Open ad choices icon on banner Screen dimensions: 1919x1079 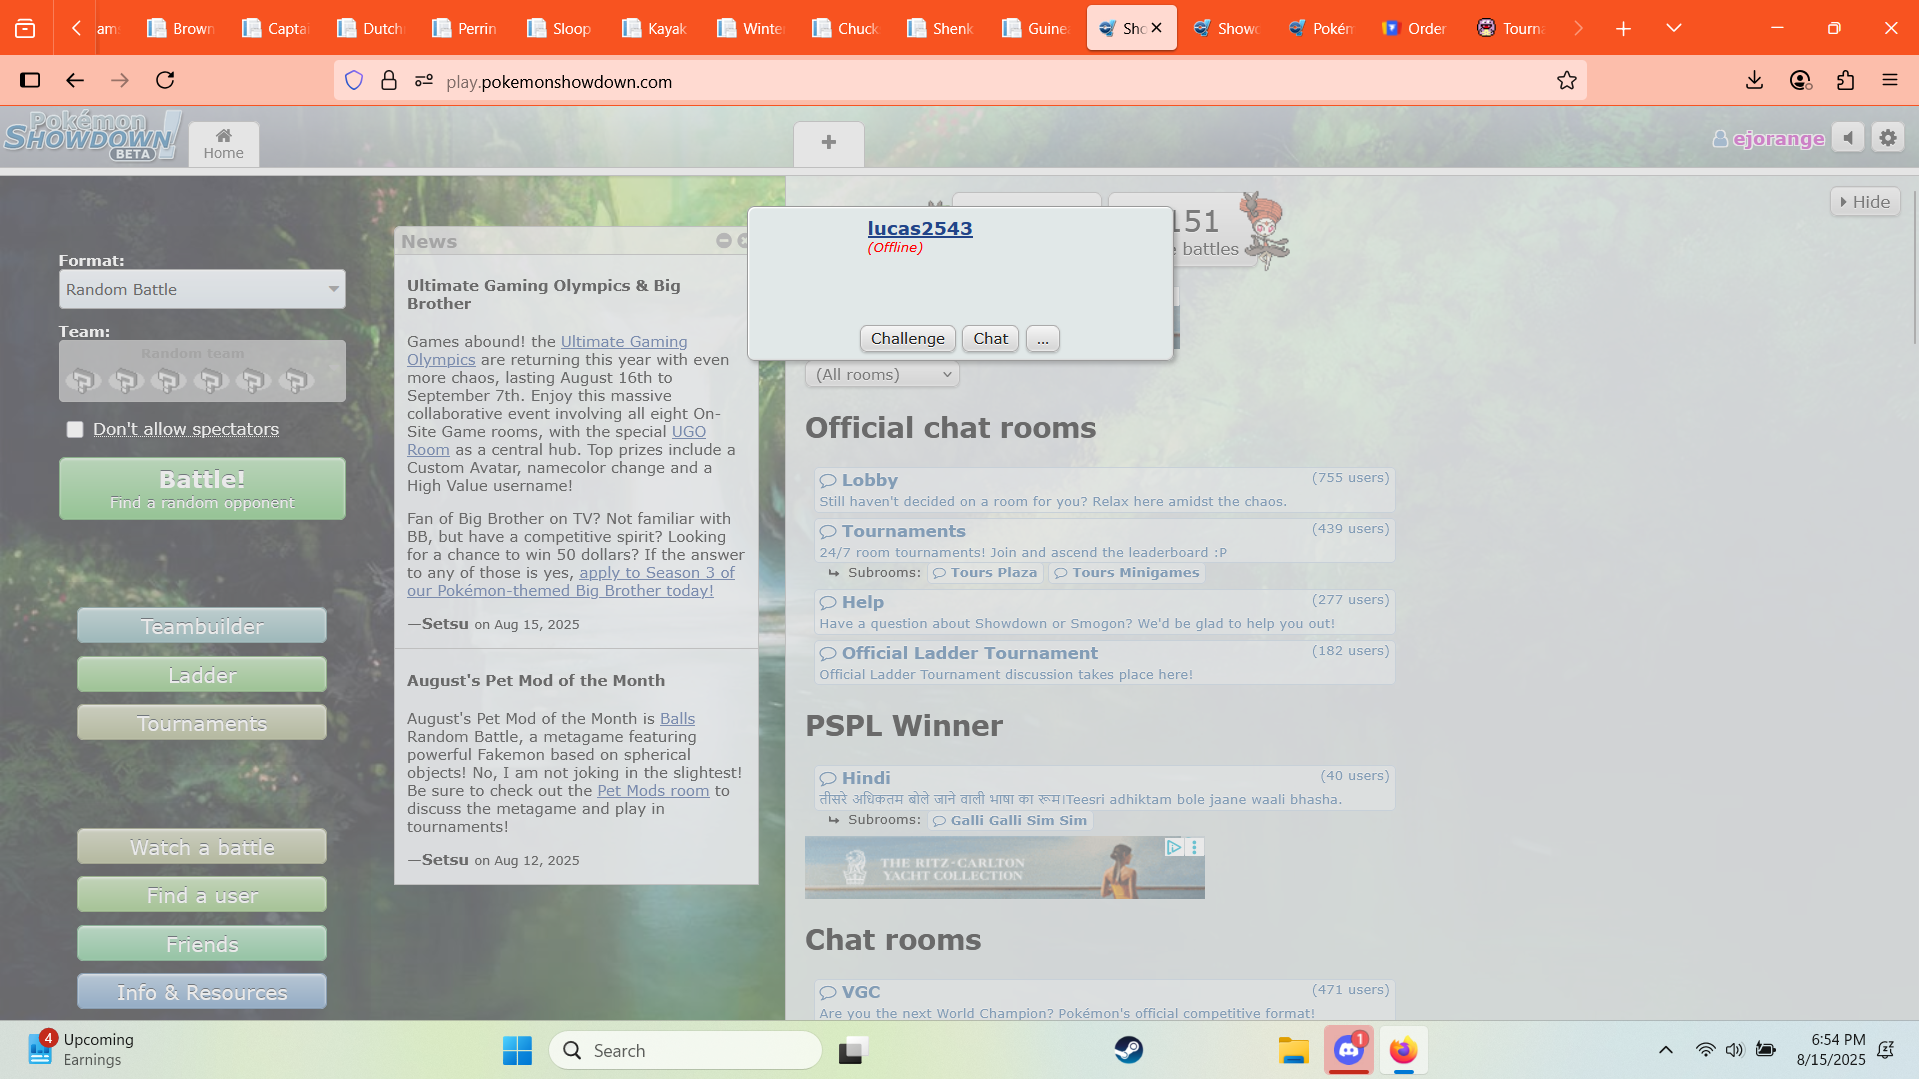click(x=1174, y=847)
